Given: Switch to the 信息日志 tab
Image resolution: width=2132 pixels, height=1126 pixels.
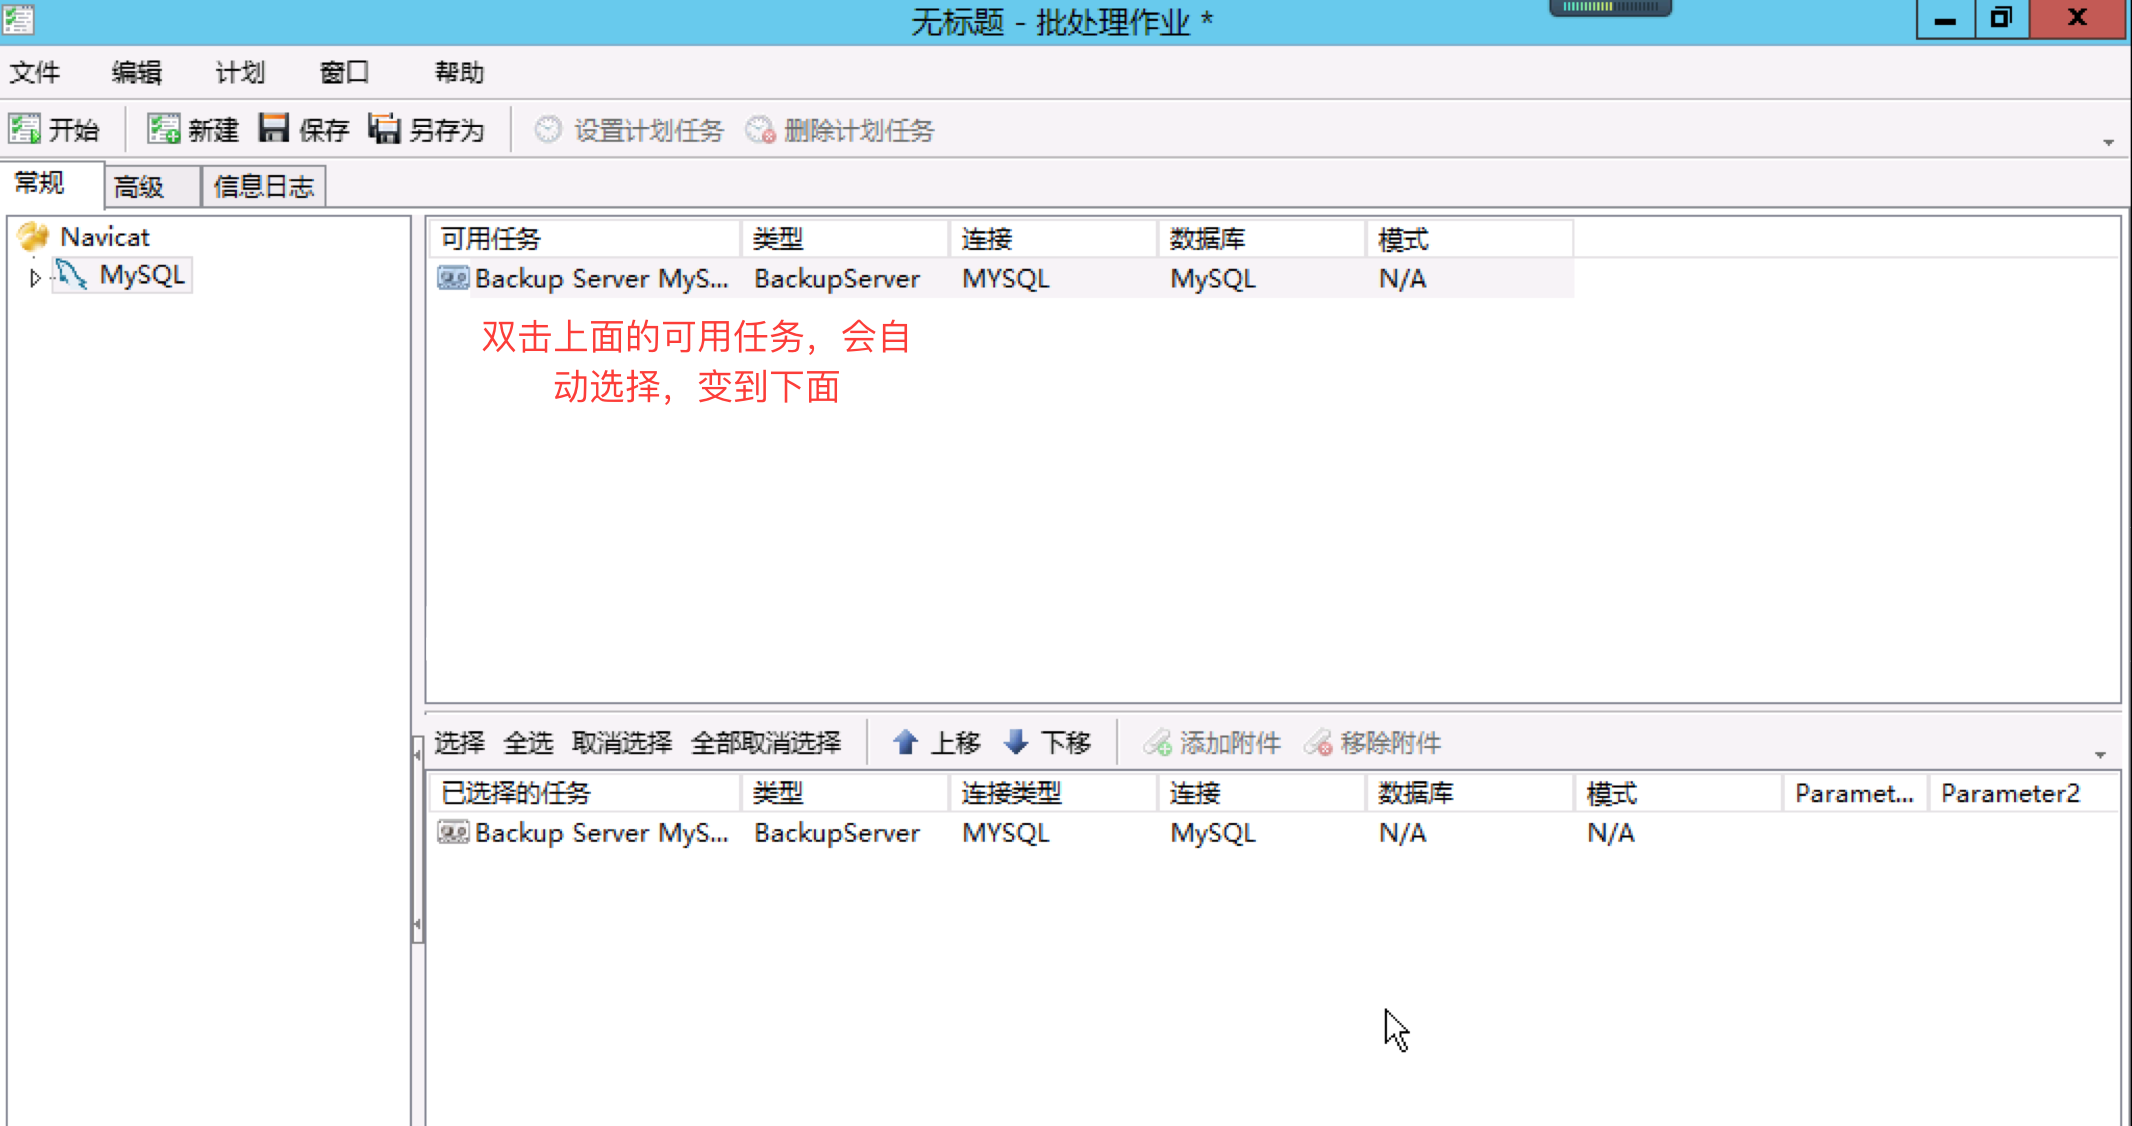Looking at the screenshot, I should pyautogui.click(x=264, y=186).
